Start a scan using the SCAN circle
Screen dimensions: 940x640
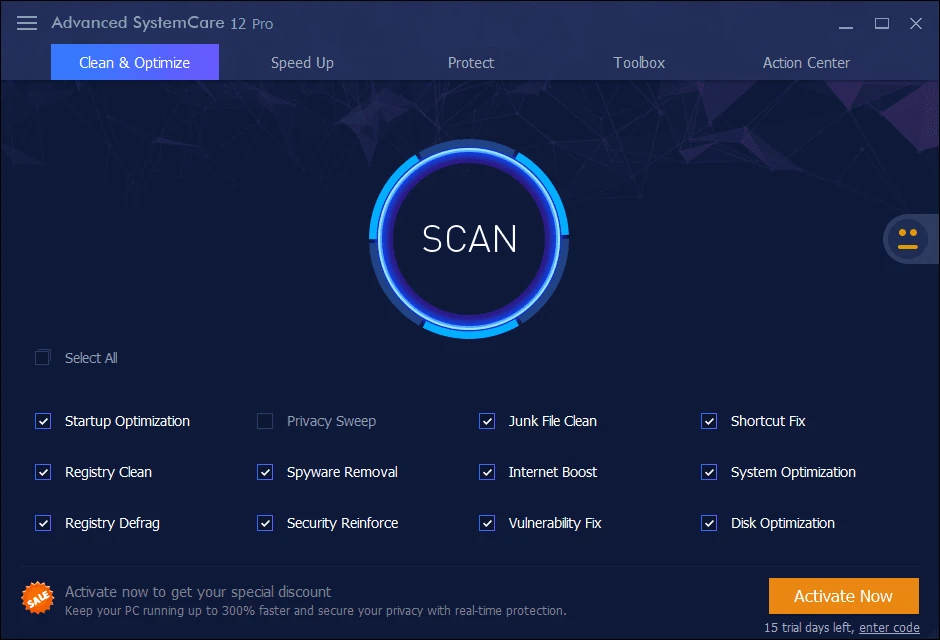[468, 240]
